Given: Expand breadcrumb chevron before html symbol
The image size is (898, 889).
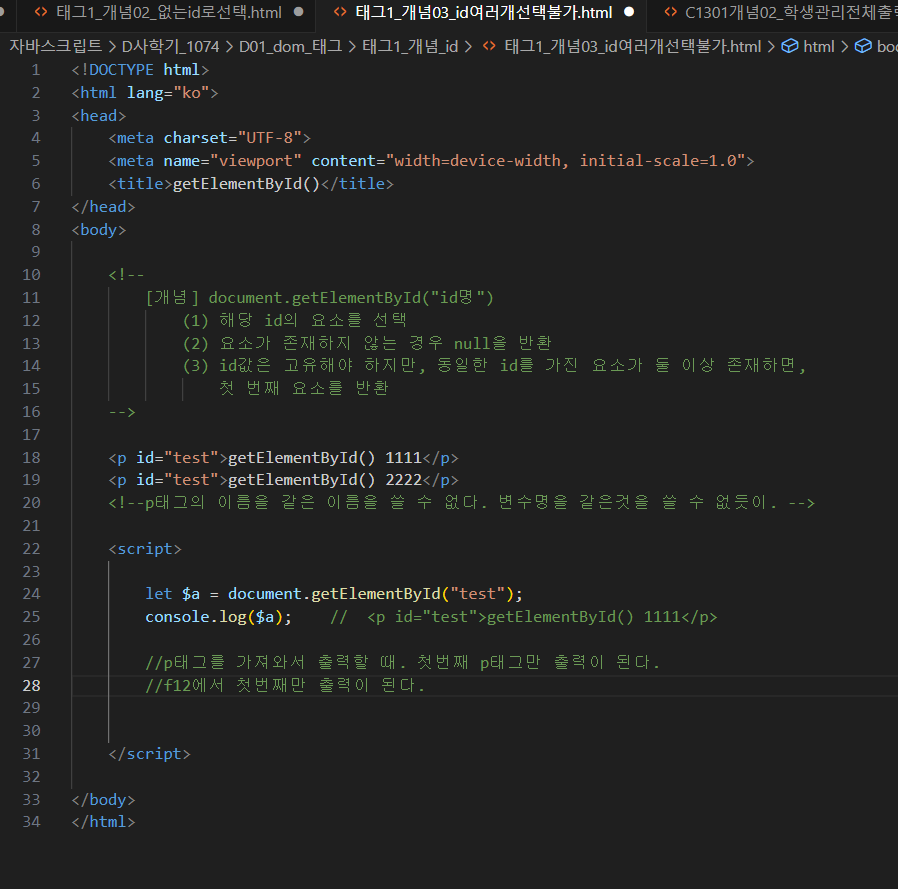Looking at the screenshot, I should click(x=771, y=47).
